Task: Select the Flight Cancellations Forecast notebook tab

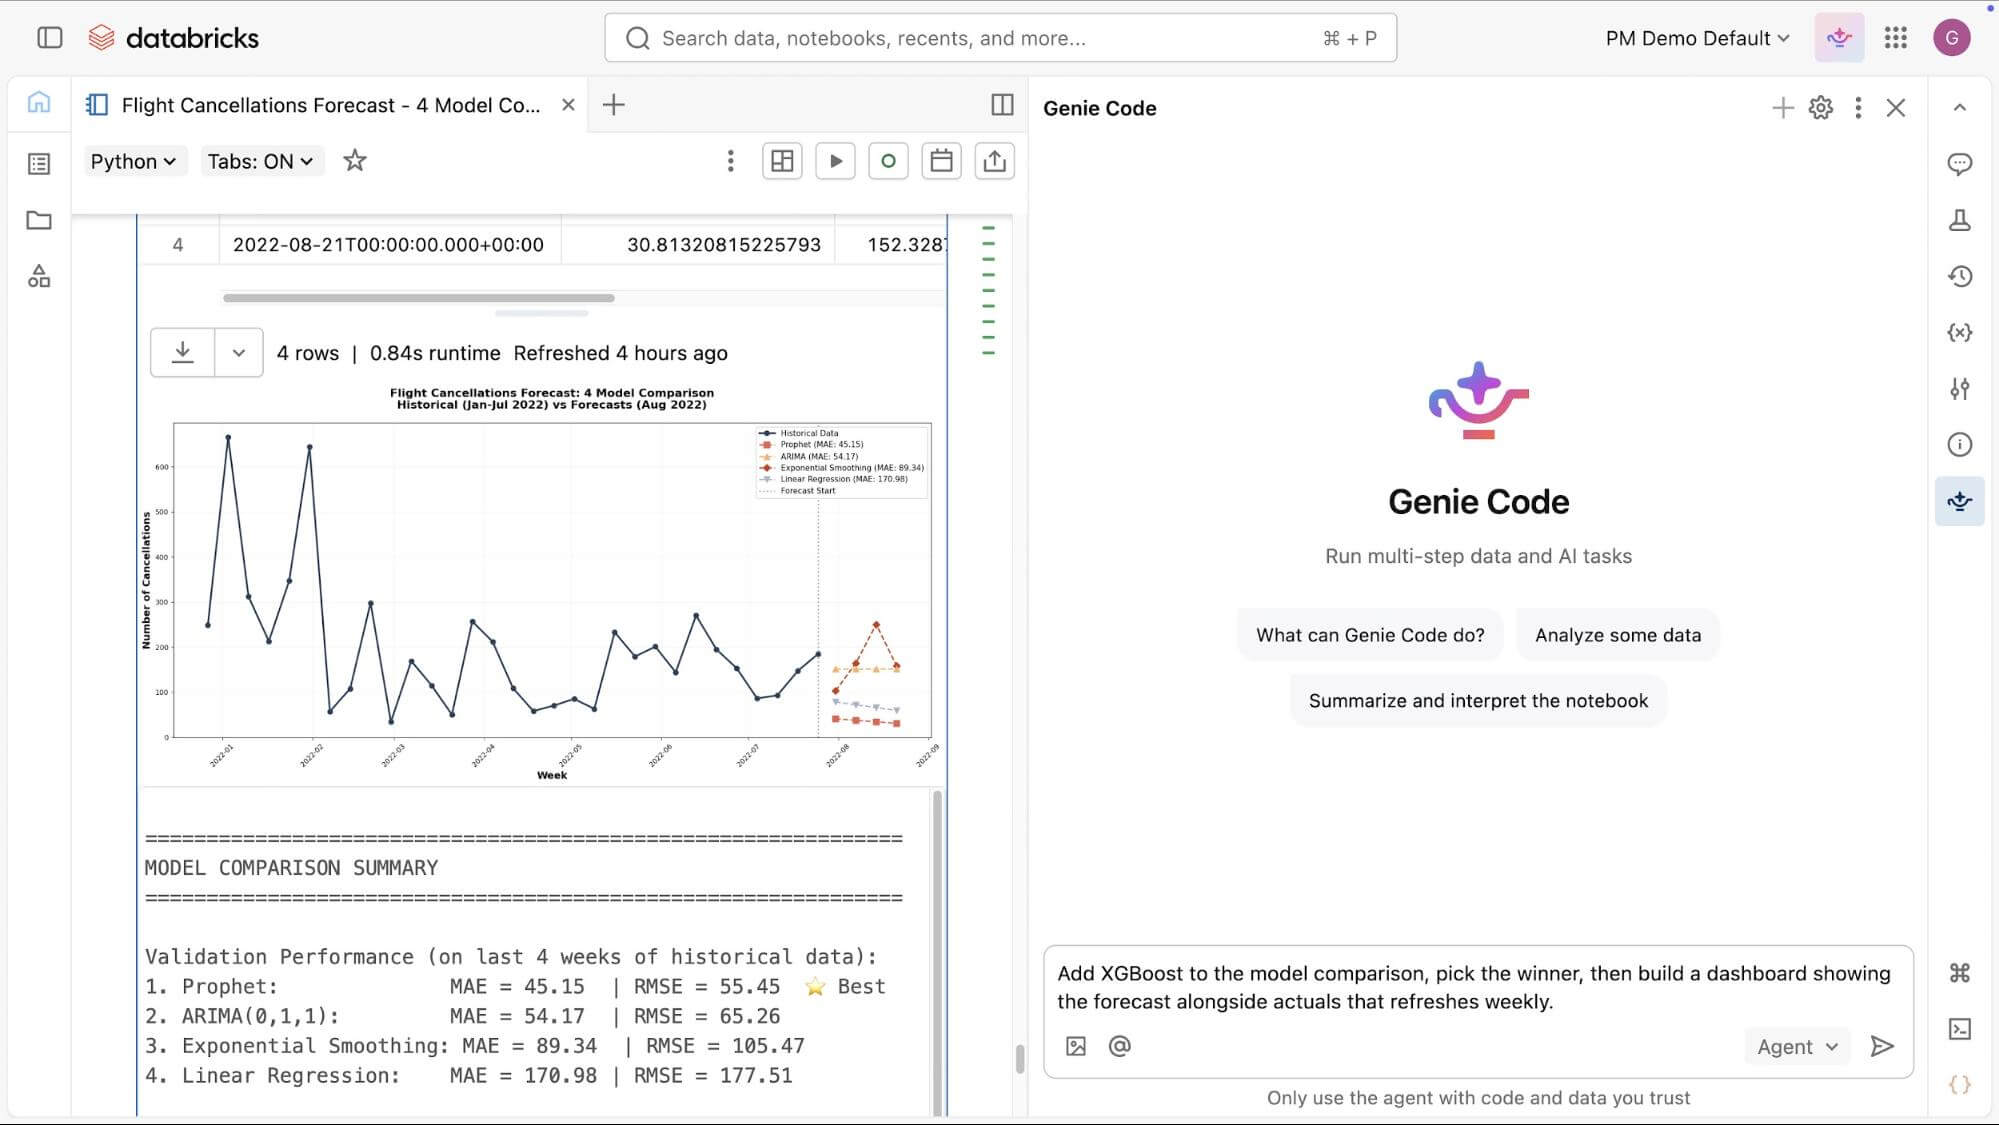Action: pos(330,105)
